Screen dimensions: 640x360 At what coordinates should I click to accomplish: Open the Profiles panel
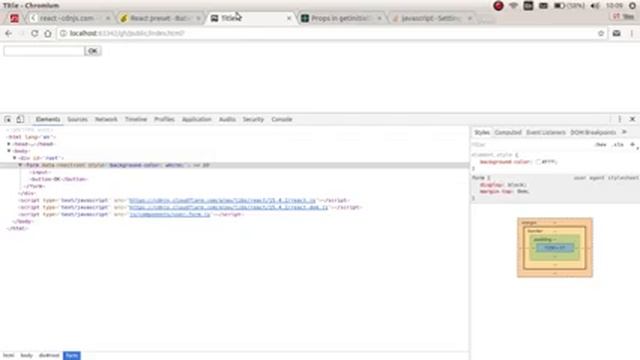164,119
